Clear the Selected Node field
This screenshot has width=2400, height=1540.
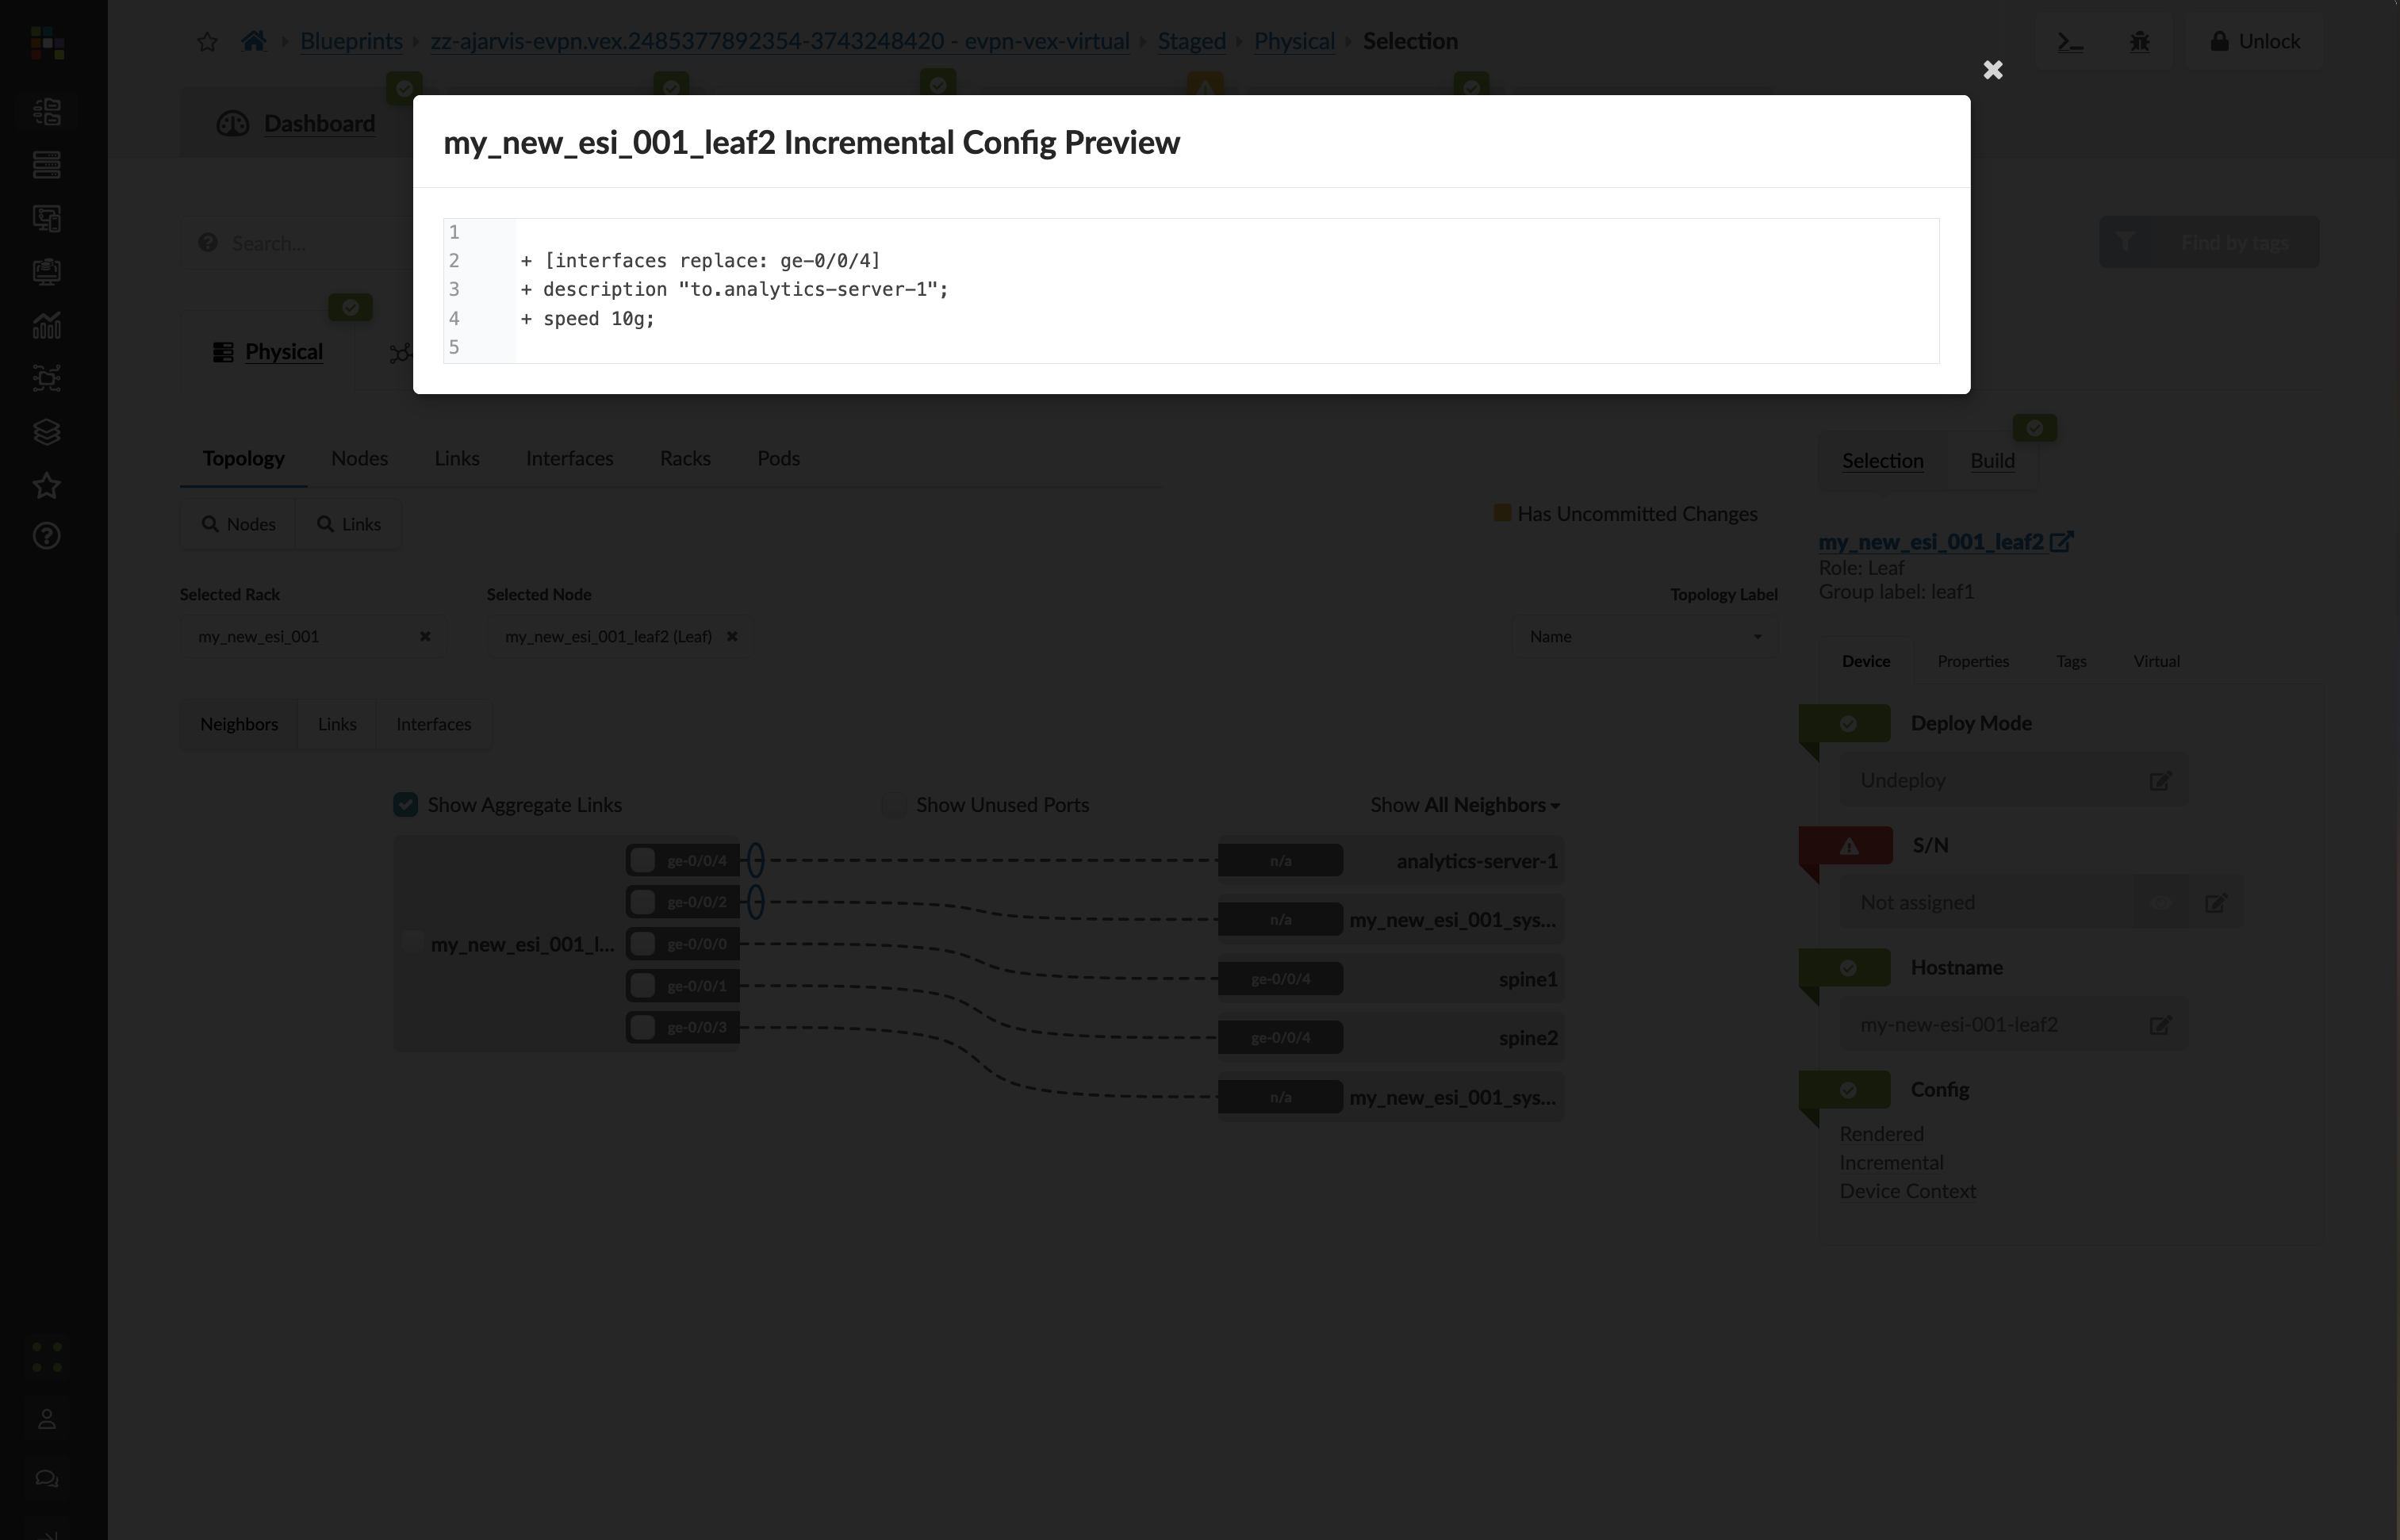[732, 637]
